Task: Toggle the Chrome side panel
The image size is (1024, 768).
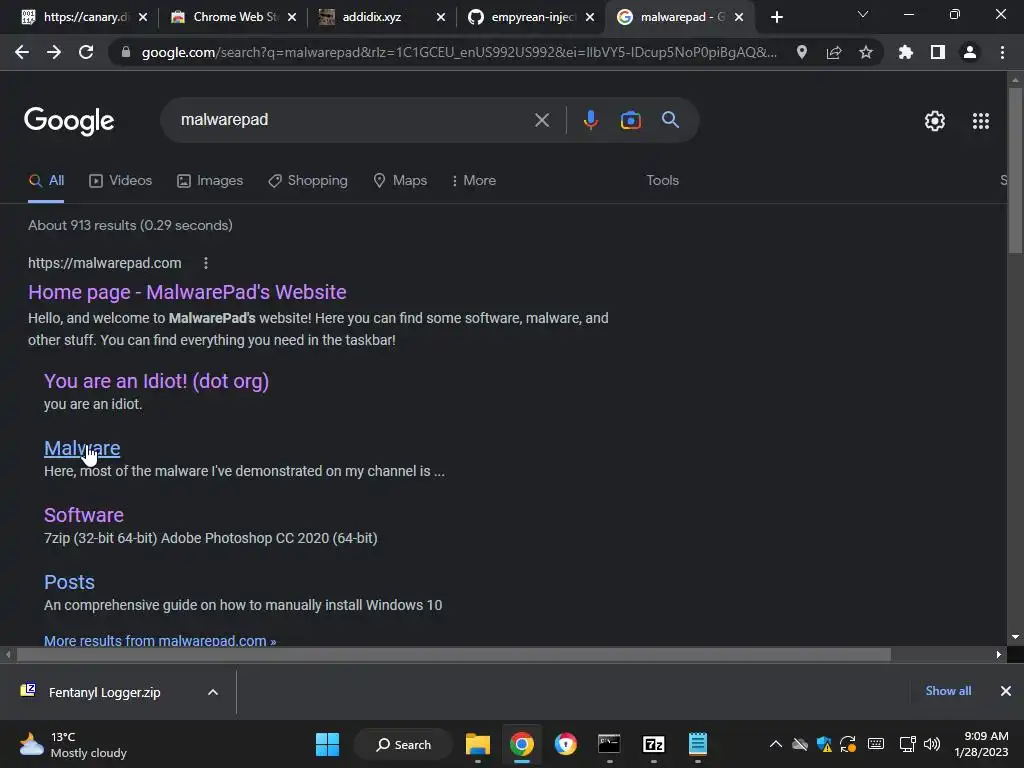Action: (x=938, y=52)
